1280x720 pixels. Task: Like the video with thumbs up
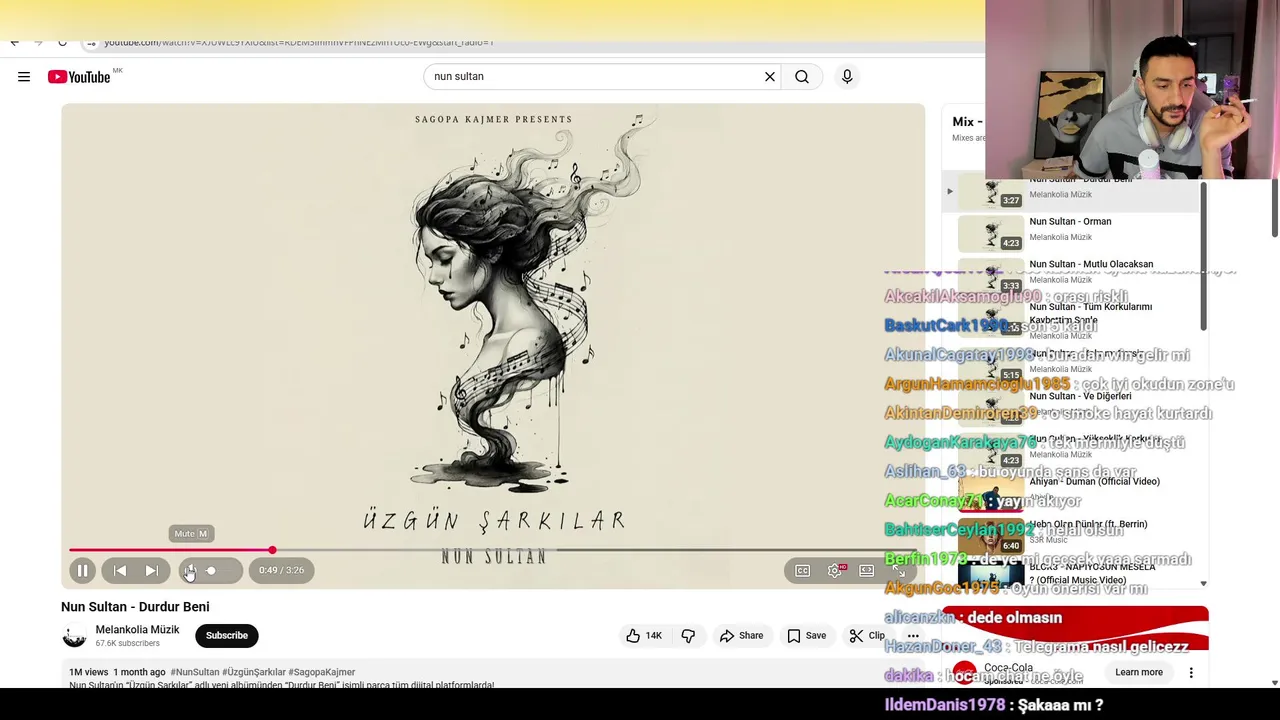click(x=644, y=635)
